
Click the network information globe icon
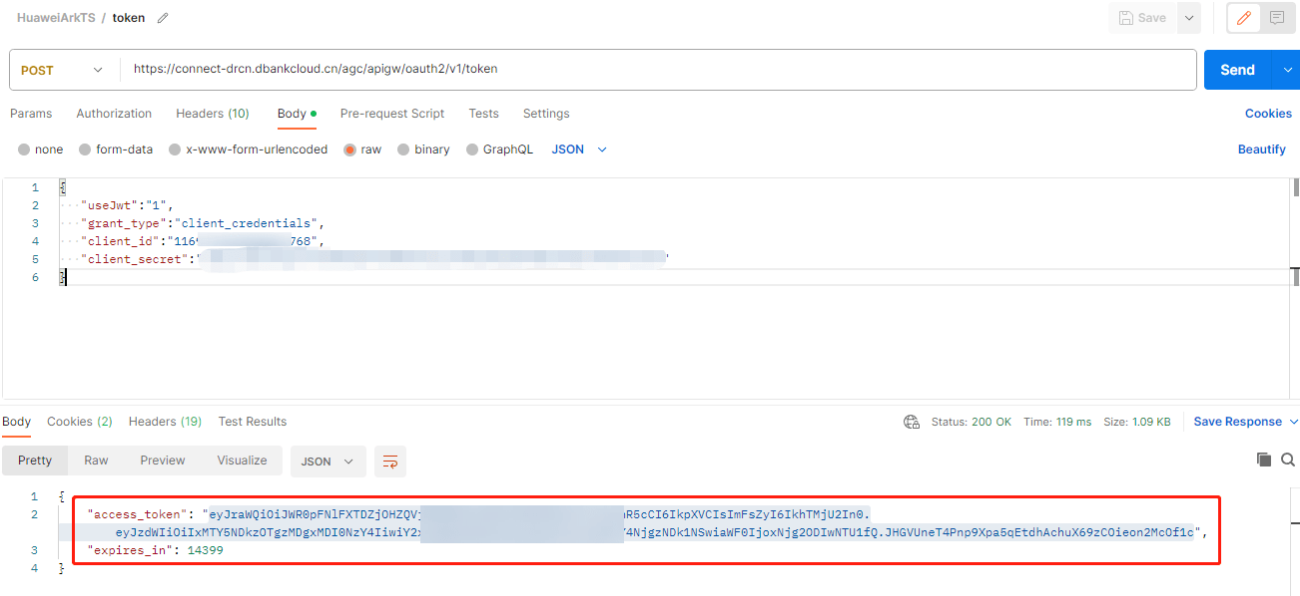(x=911, y=421)
